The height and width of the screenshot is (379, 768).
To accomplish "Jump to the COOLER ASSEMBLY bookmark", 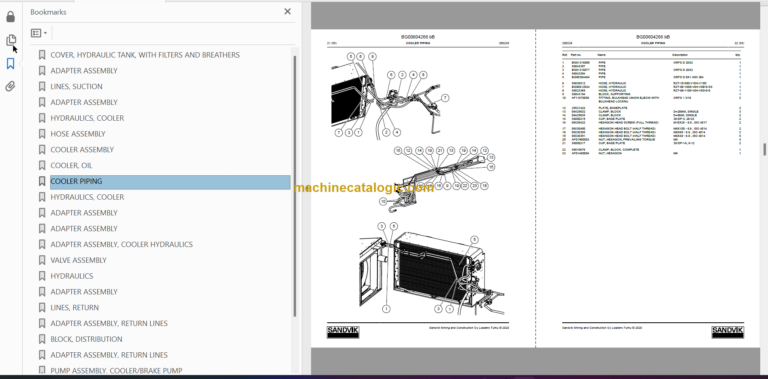I will click(82, 149).
